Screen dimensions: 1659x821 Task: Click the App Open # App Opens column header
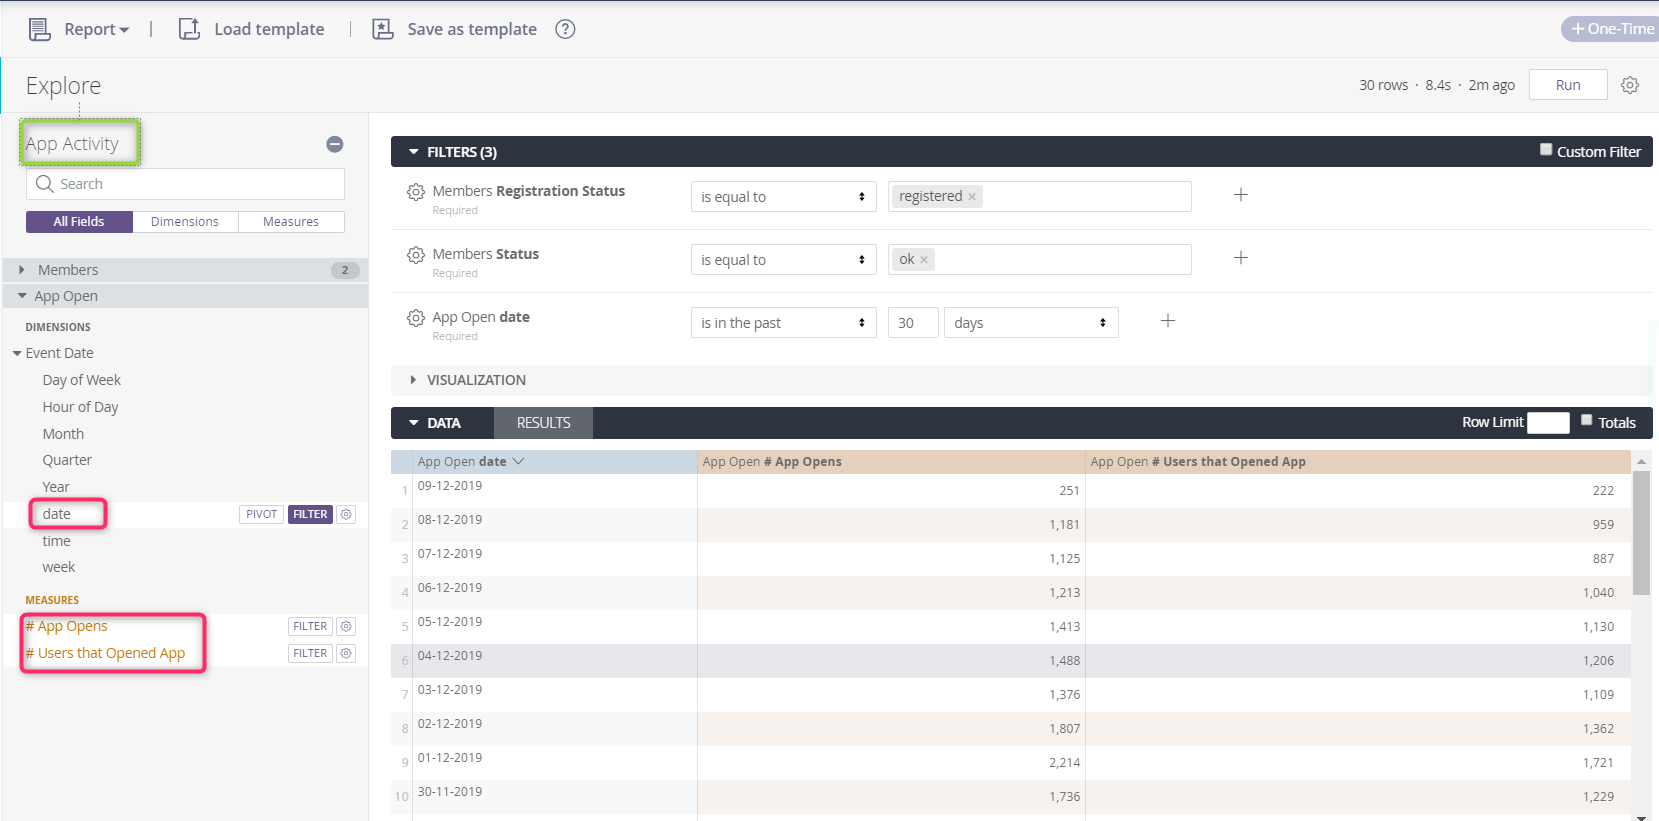tap(891, 462)
